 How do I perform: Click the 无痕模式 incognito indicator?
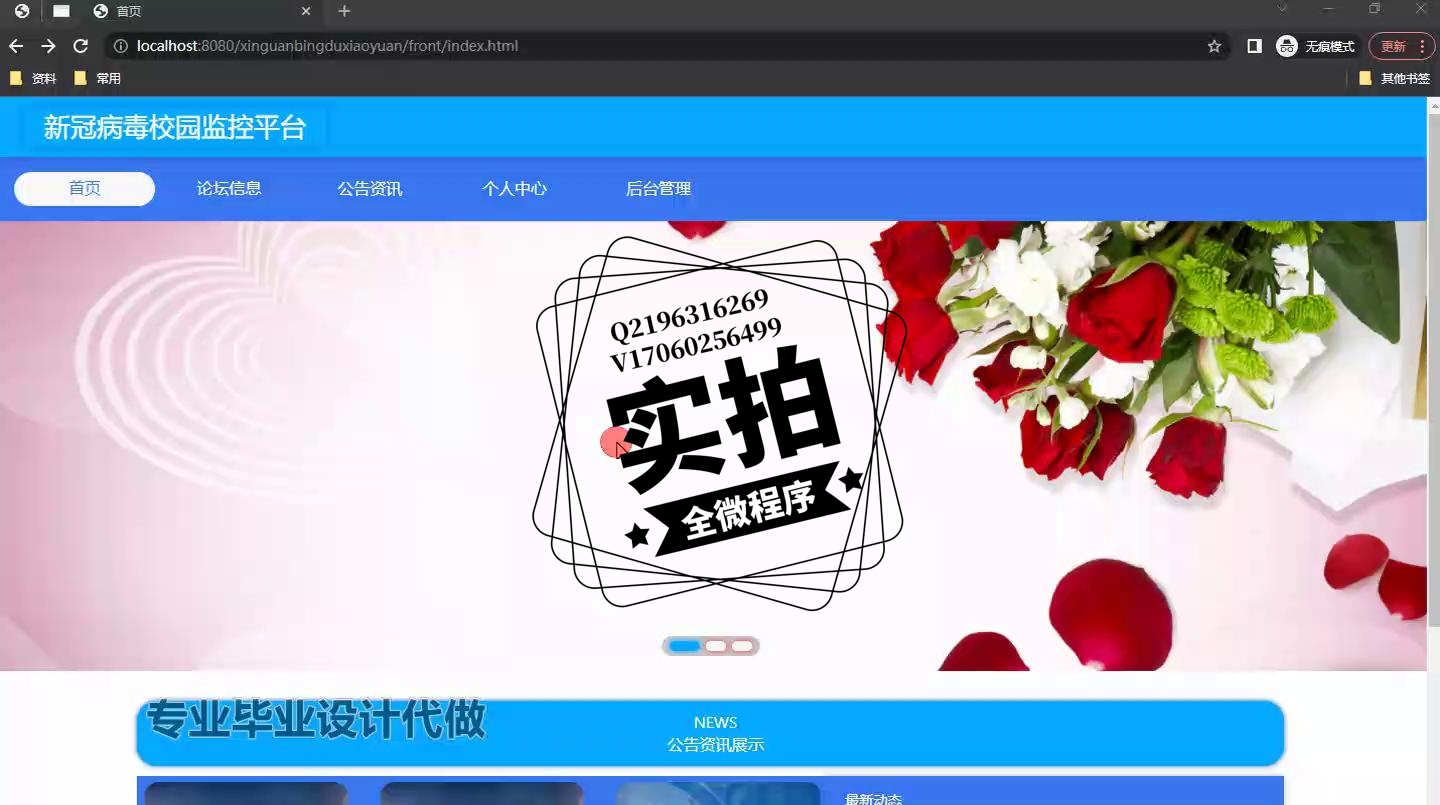coord(1316,46)
